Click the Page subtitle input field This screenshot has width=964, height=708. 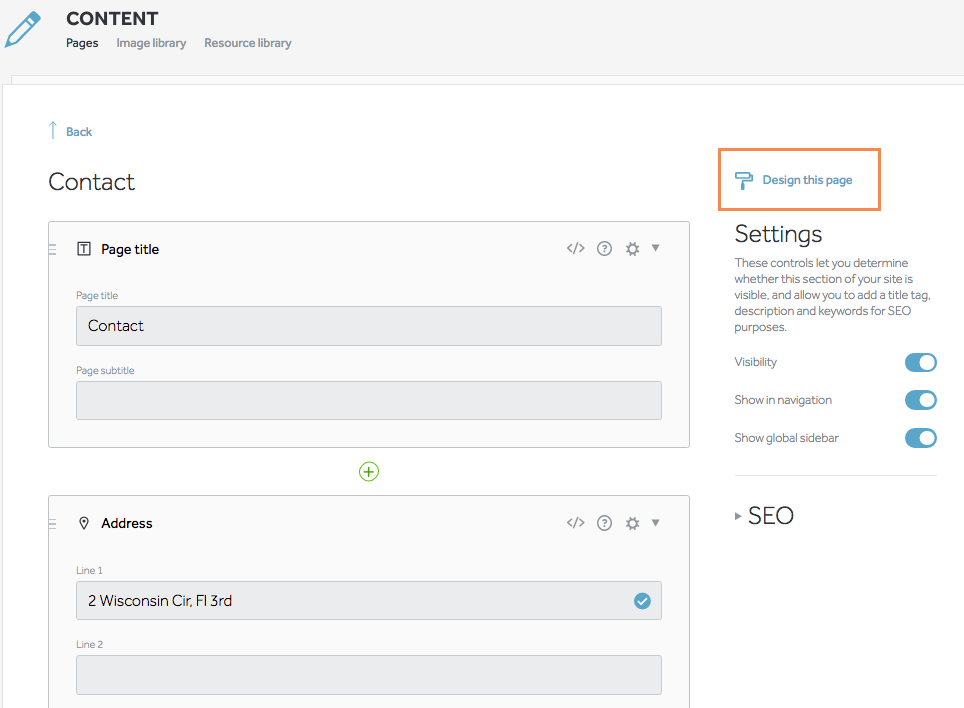[368, 400]
